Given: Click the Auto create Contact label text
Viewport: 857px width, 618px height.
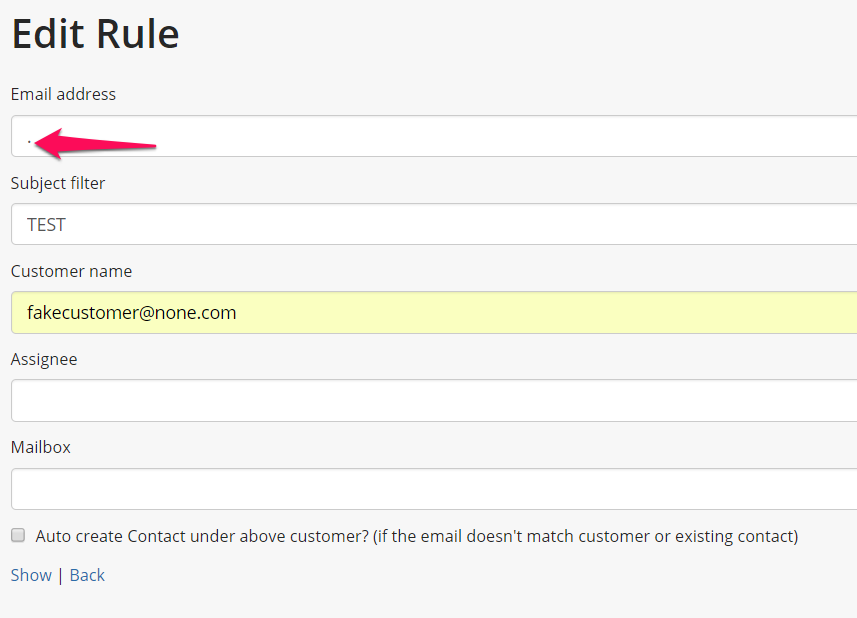Looking at the screenshot, I should click(416, 536).
